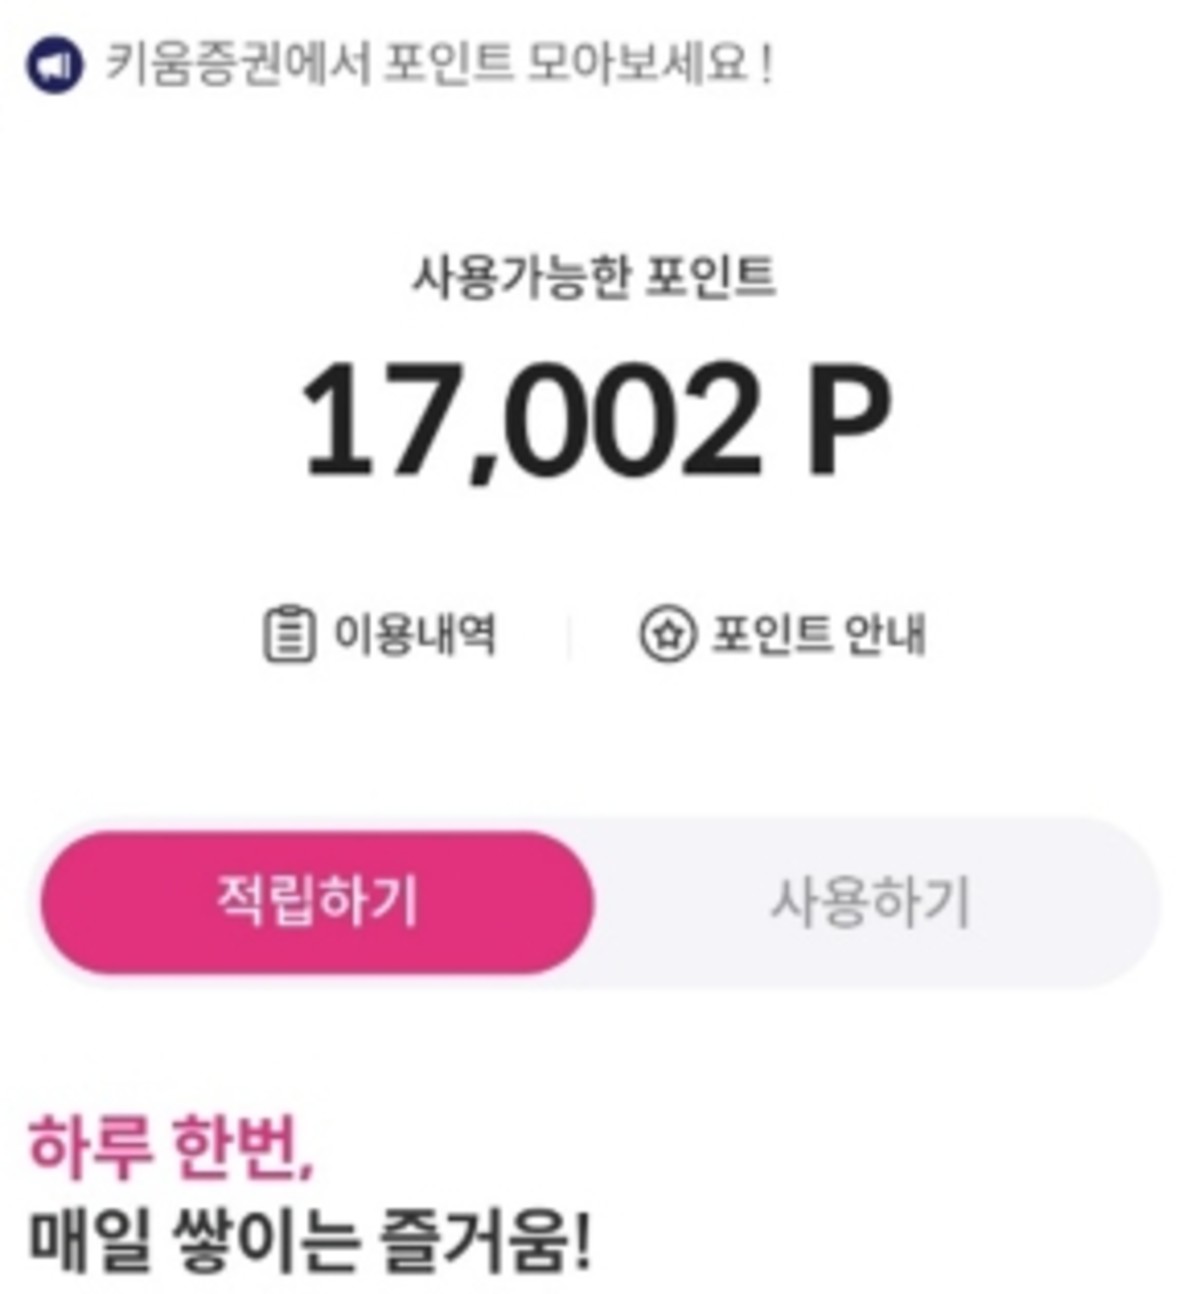Tap the 이용내역 clipboard icon

click(x=288, y=634)
